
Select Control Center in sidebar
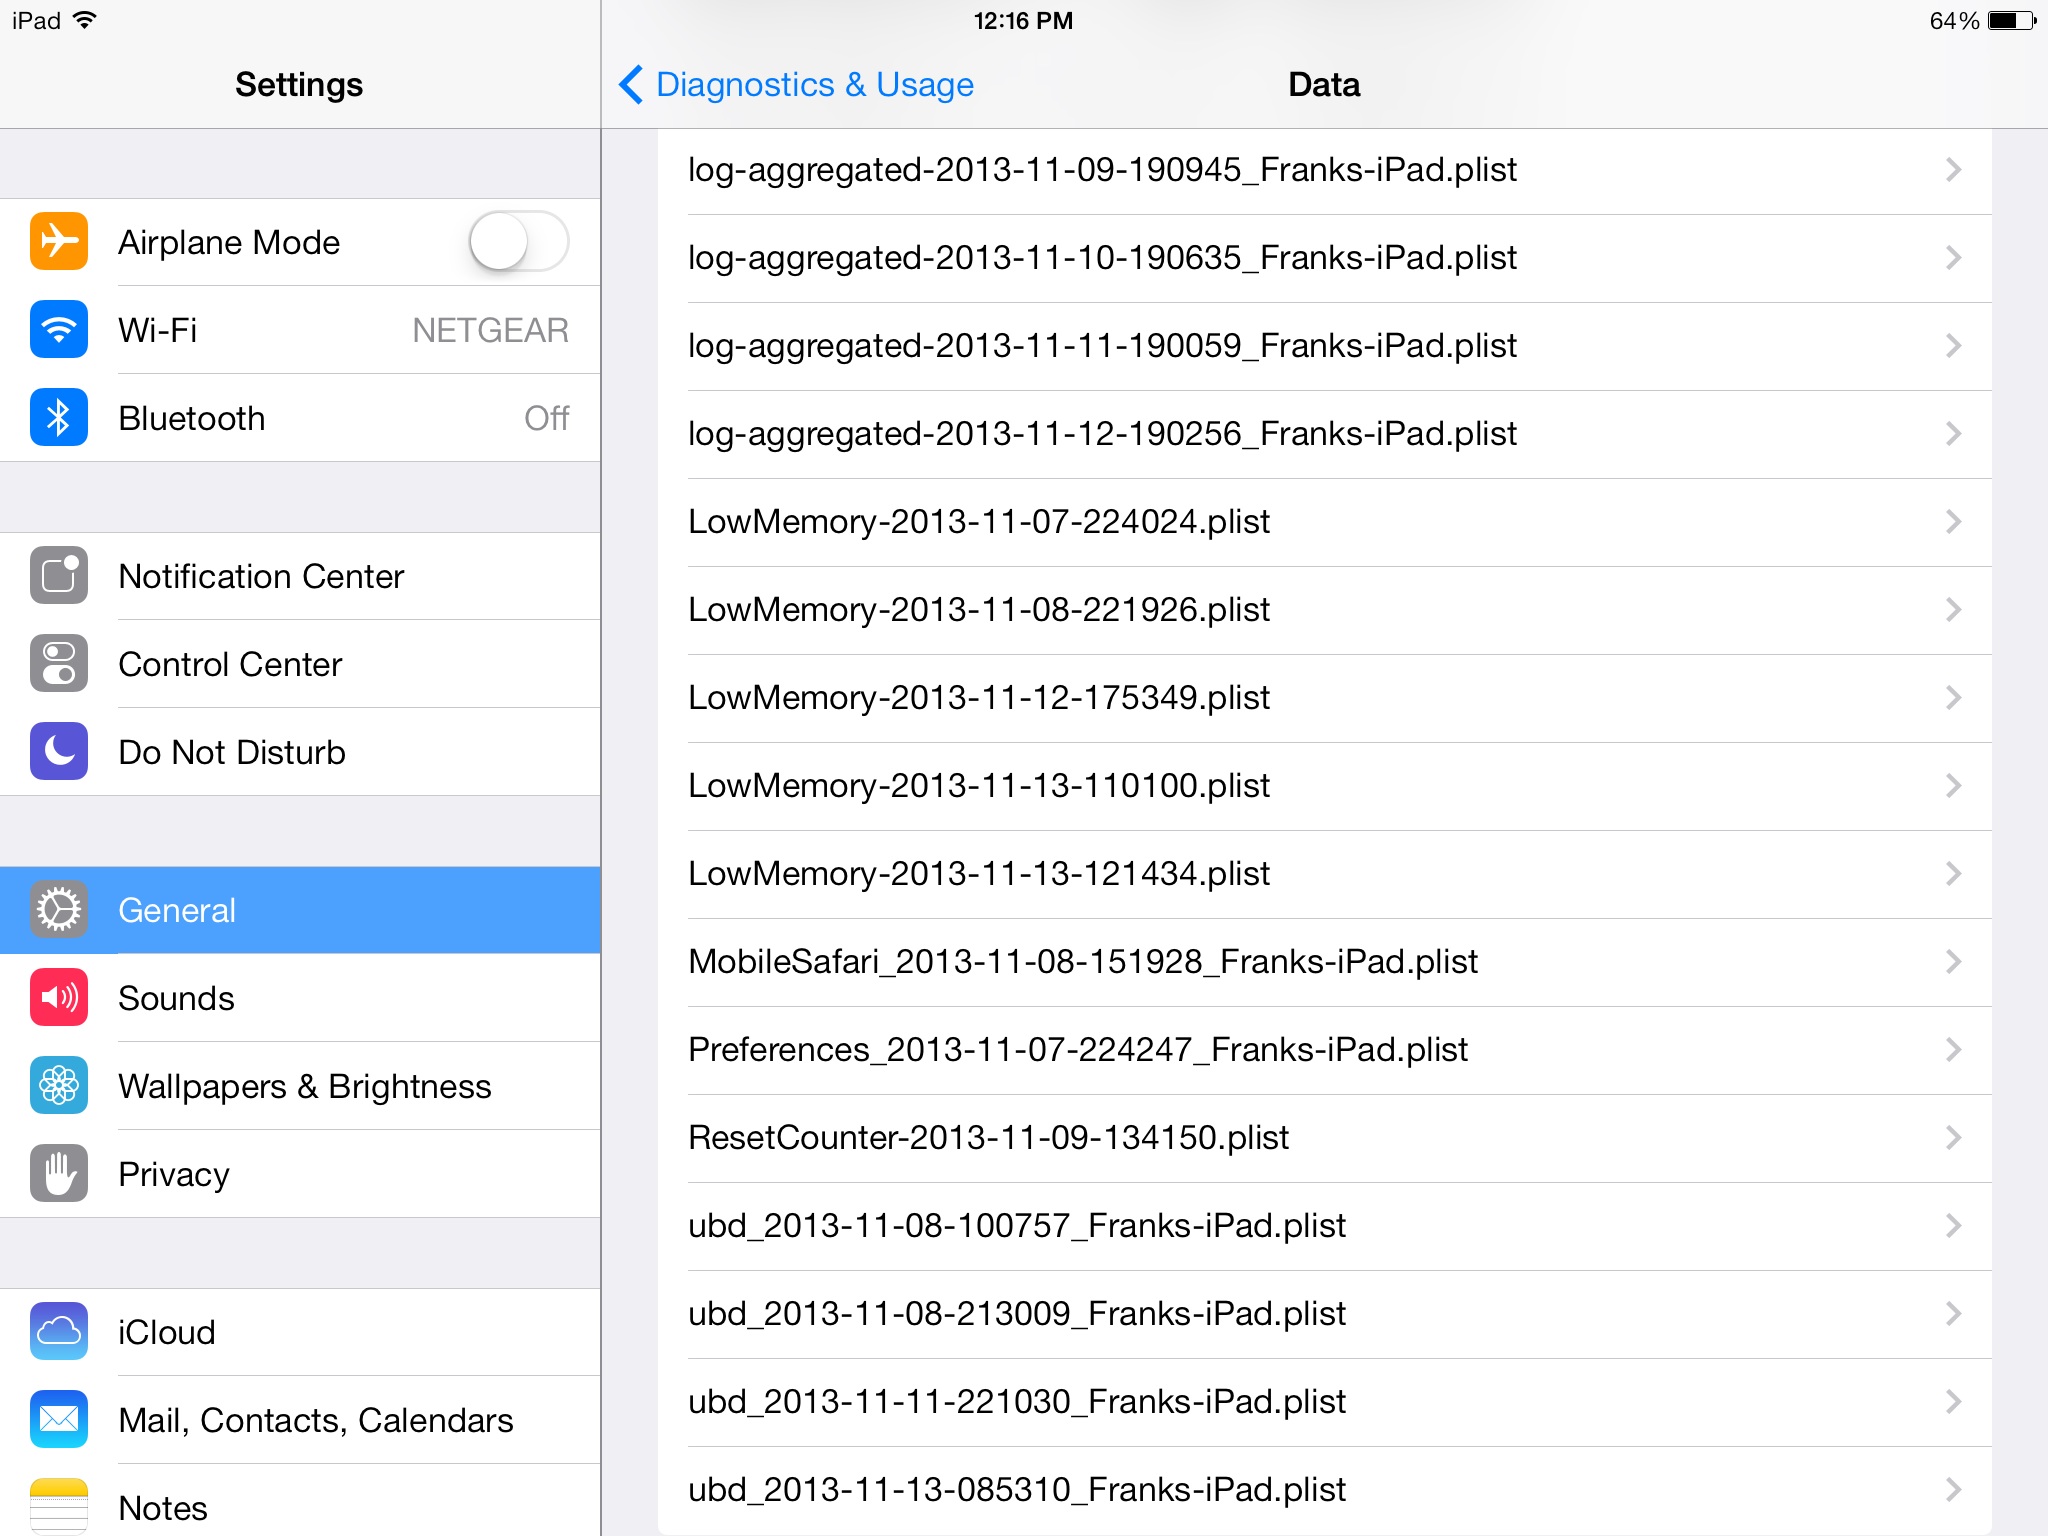(x=300, y=664)
